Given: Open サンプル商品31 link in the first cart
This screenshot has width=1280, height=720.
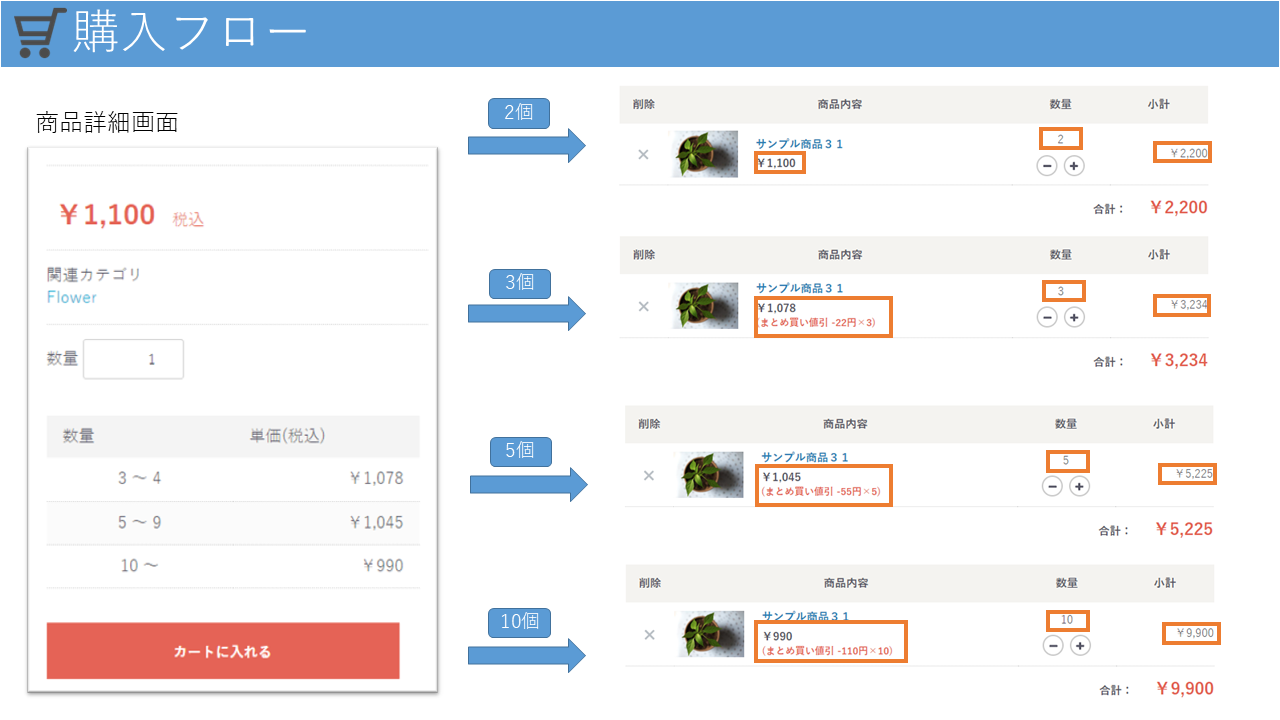Looking at the screenshot, I should click(x=799, y=145).
